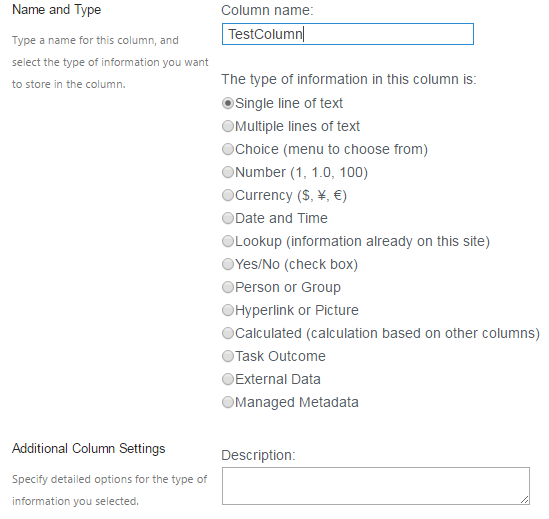Choose Managed Metadata option

(228, 402)
